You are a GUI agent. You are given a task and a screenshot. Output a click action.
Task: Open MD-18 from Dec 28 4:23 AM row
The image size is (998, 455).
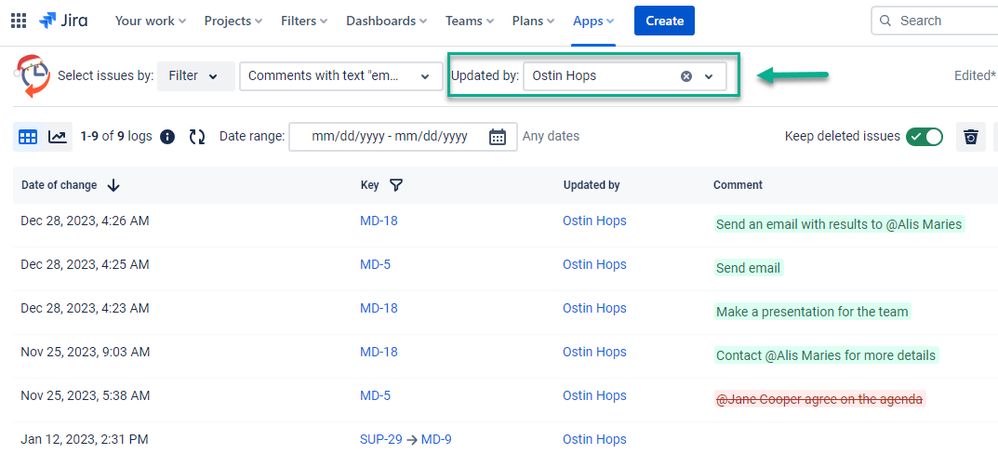[x=379, y=308]
